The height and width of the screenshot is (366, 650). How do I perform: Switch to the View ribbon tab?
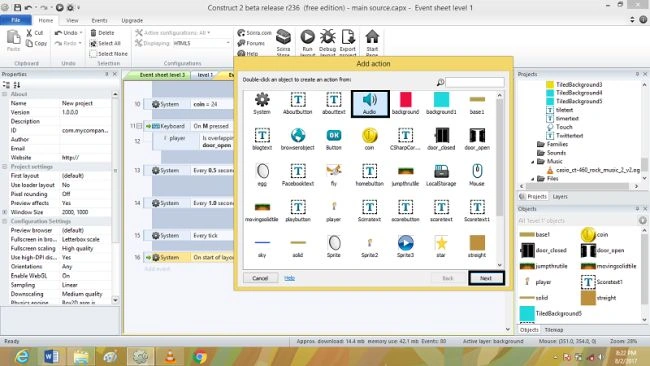tap(72, 20)
